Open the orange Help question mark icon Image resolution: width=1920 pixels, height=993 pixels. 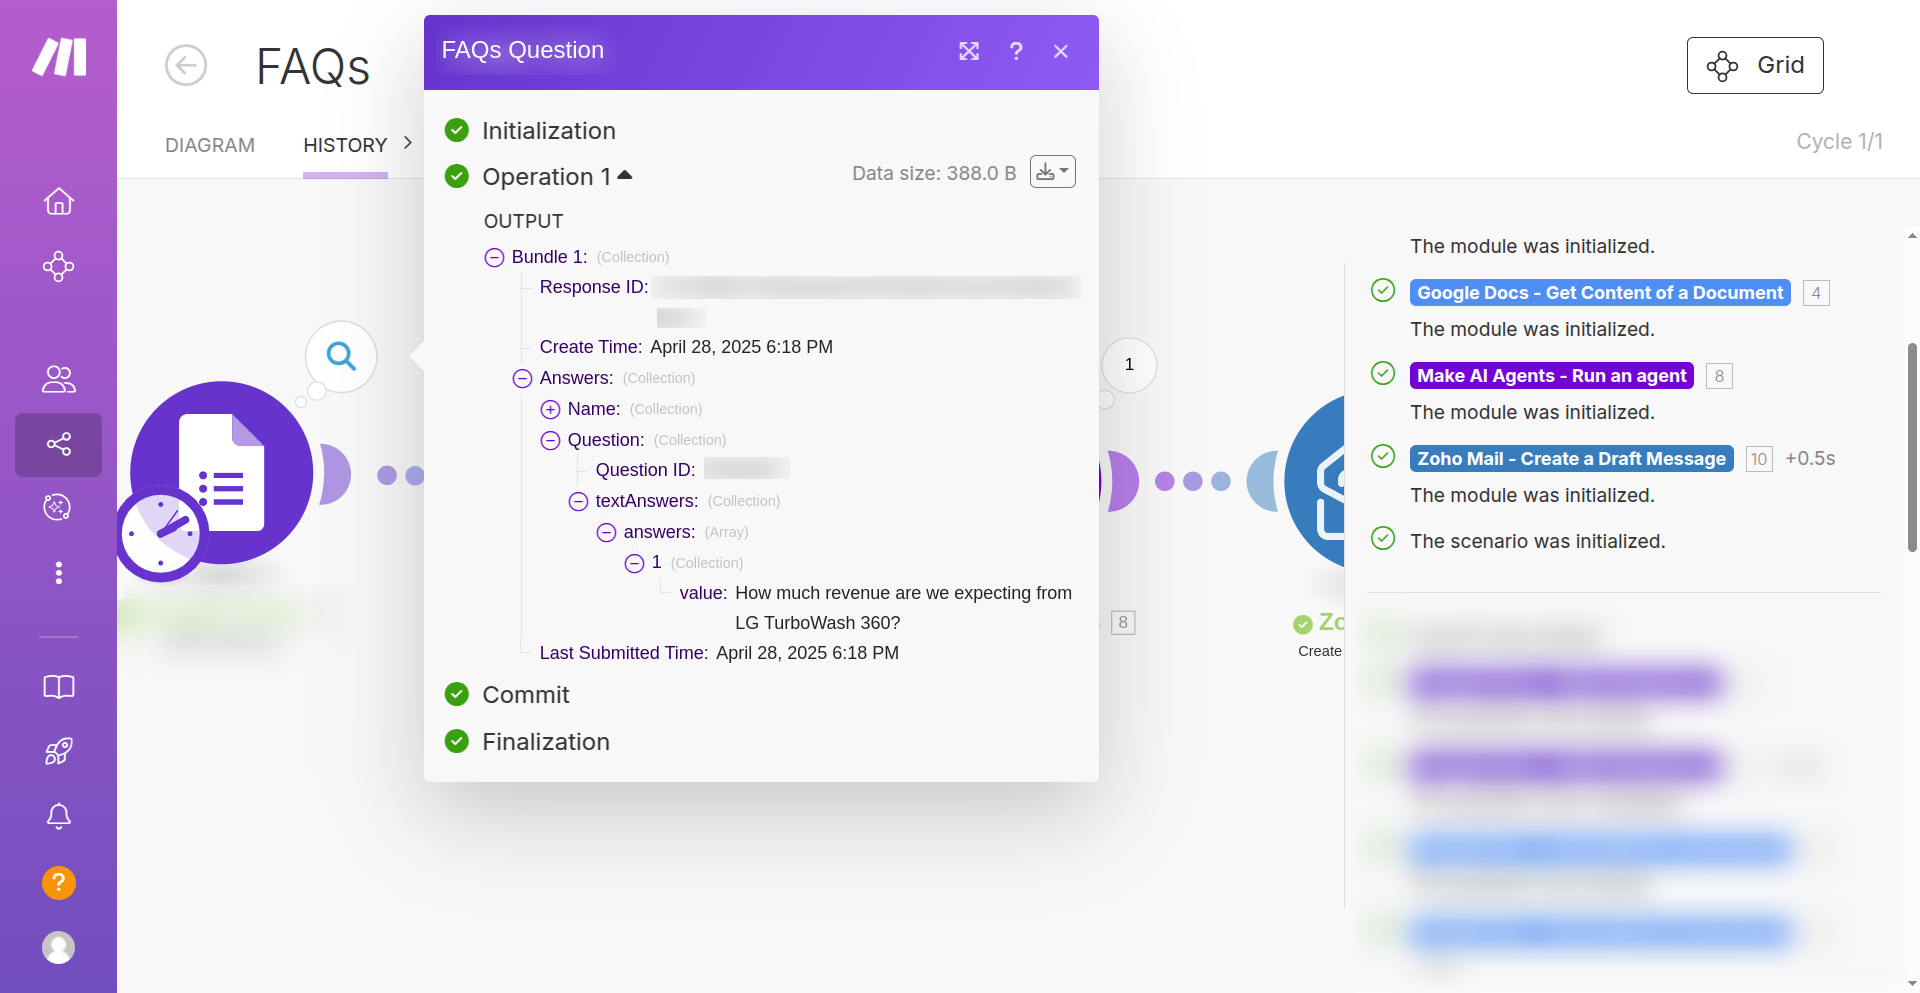[x=58, y=883]
